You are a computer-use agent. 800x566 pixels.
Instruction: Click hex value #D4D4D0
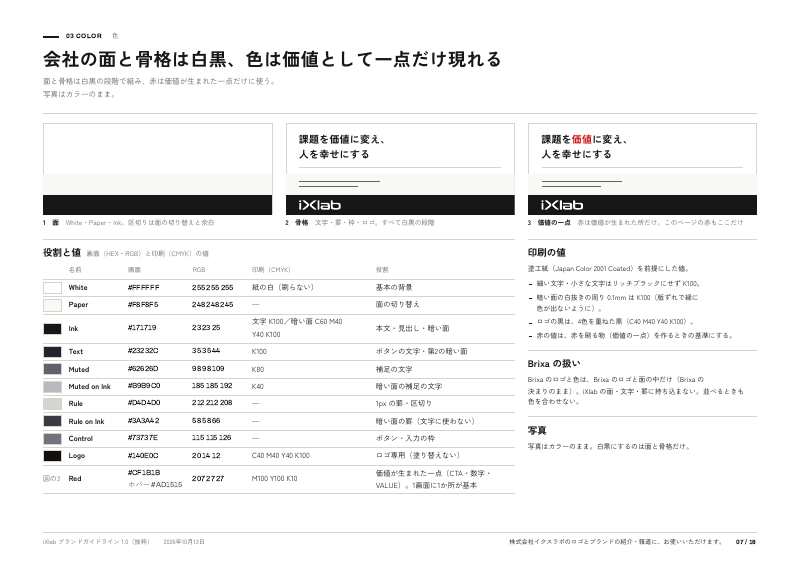click(x=144, y=403)
